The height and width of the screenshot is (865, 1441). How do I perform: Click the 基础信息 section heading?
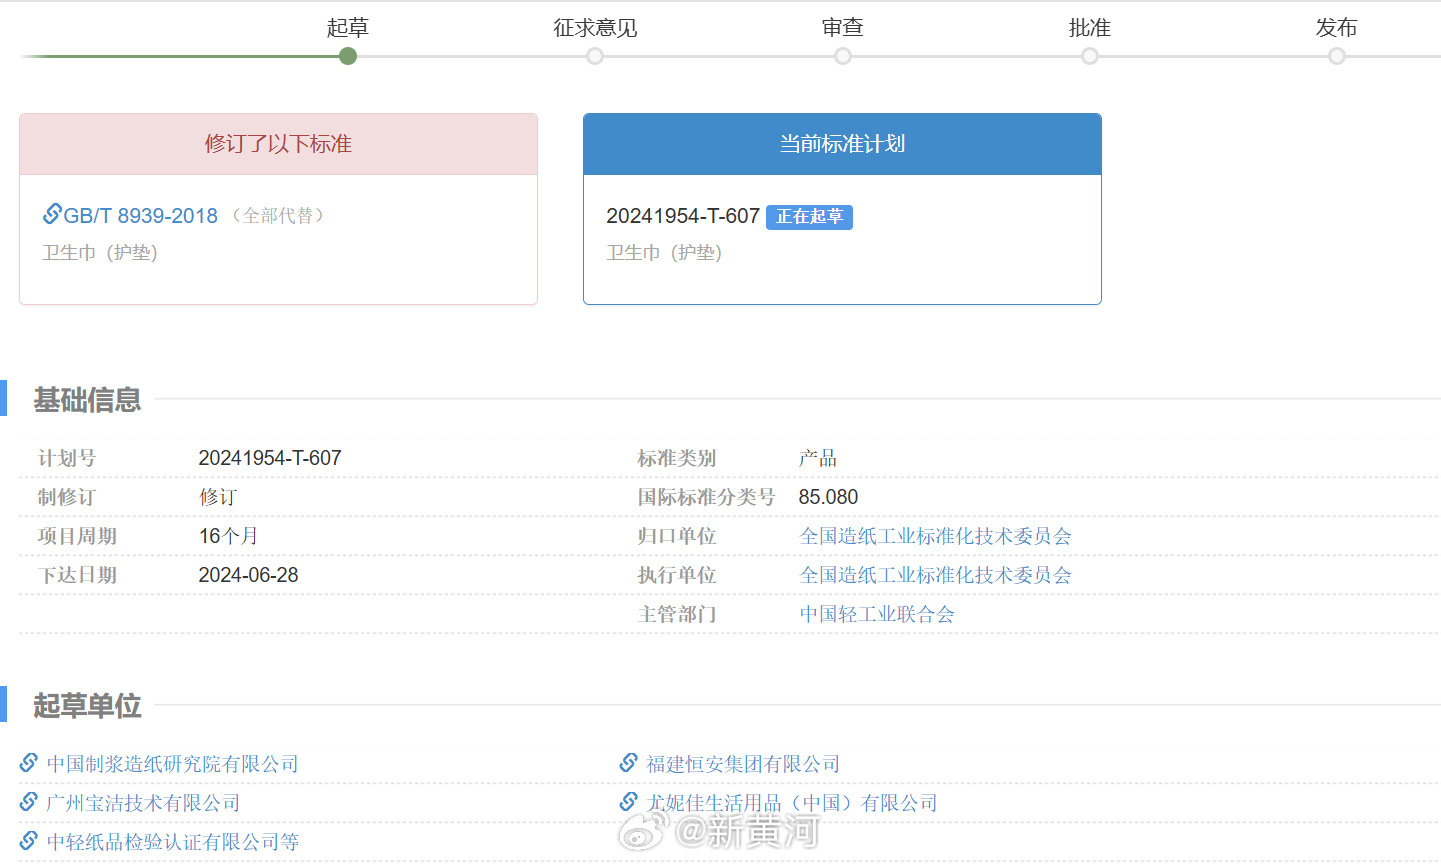(x=87, y=400)
